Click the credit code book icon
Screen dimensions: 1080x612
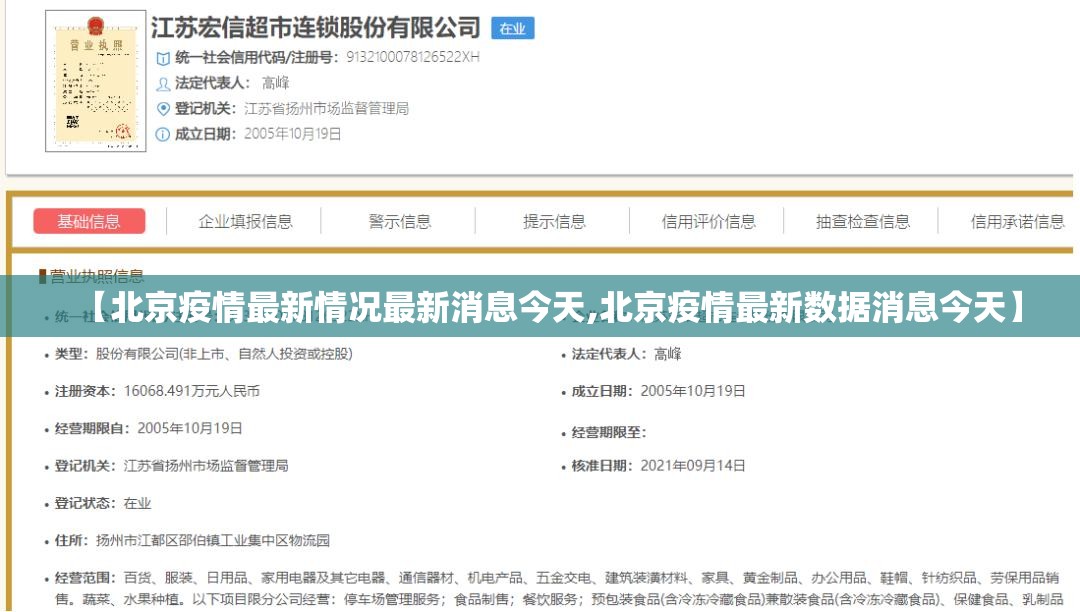163,58
